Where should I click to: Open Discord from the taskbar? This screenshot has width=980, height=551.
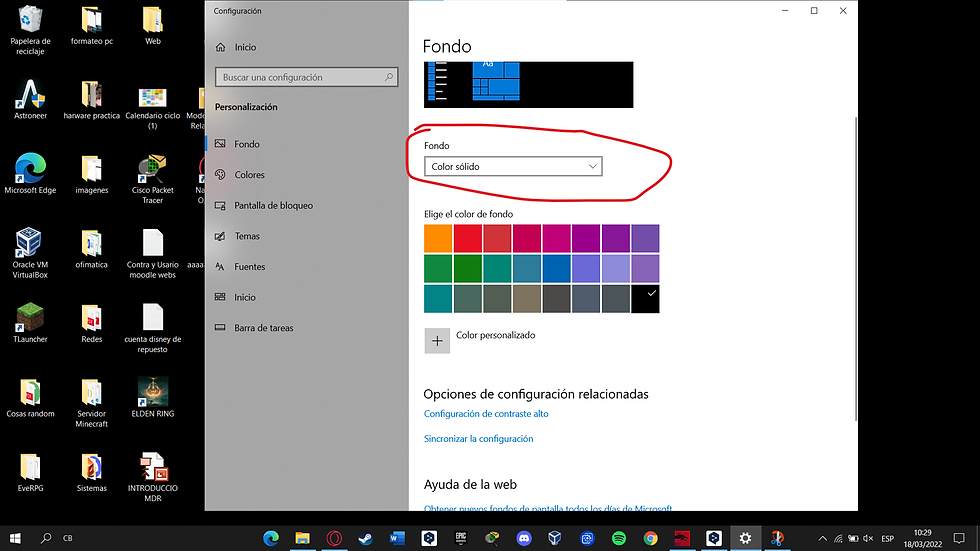coord(524,538)
